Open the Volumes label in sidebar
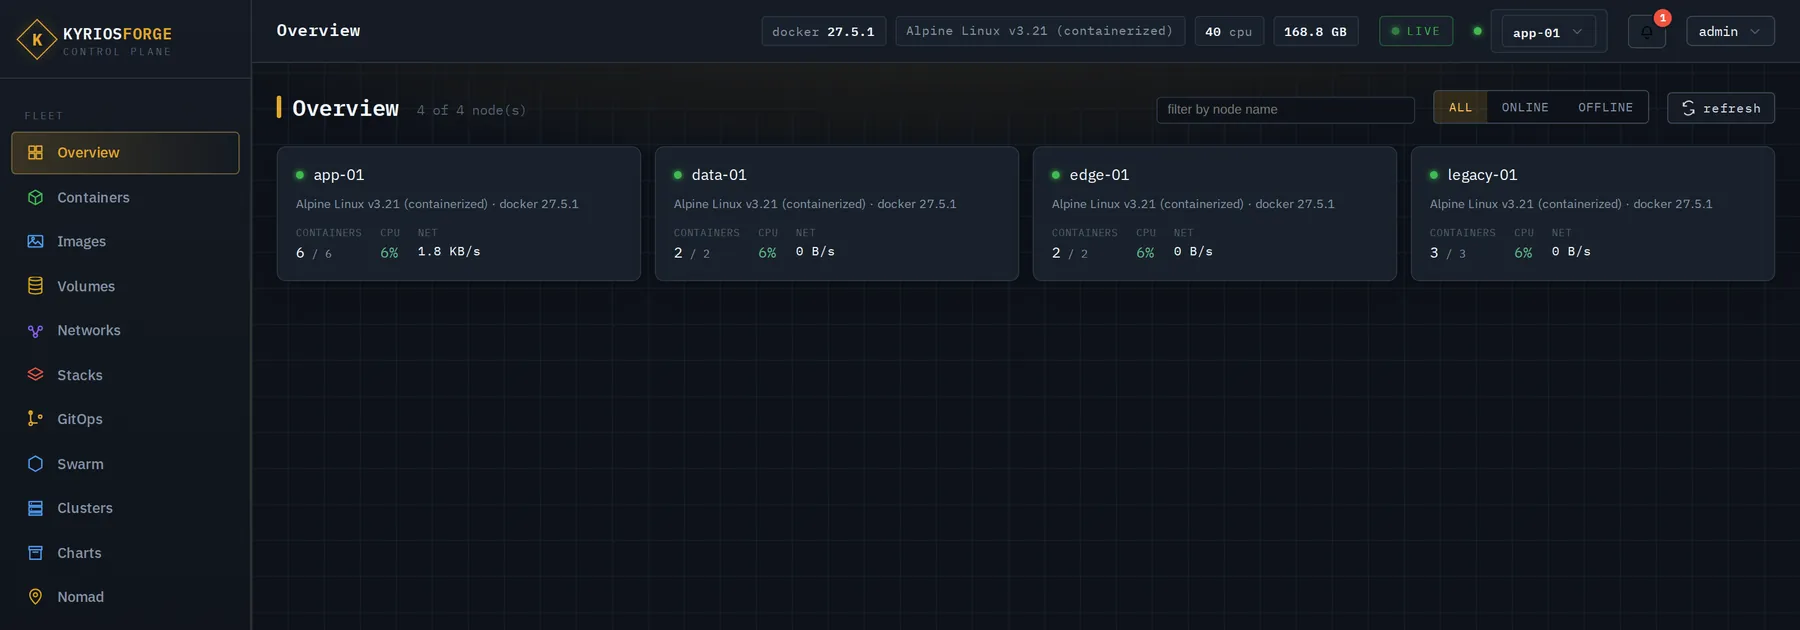The image size is (1800, 630). 86,287
